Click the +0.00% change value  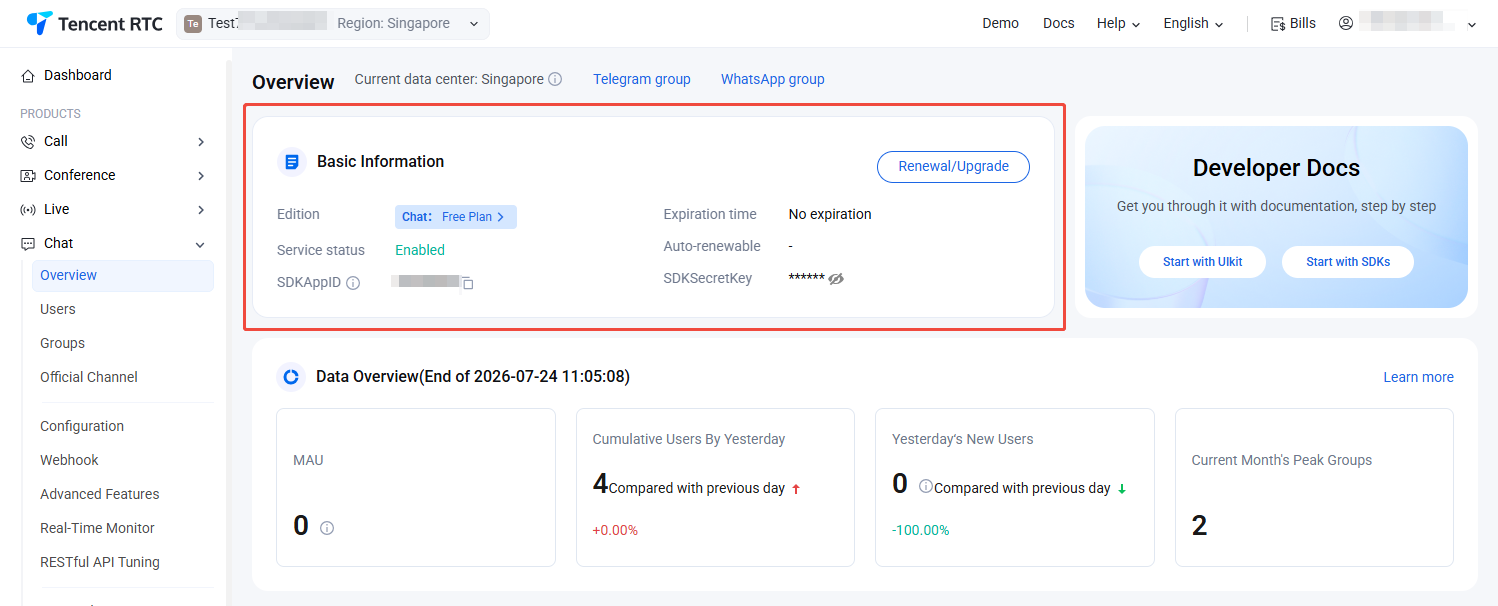[615, 531]
